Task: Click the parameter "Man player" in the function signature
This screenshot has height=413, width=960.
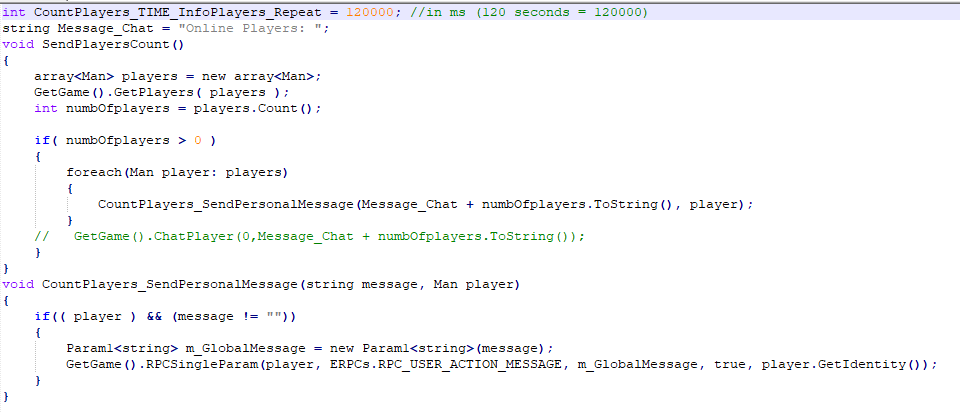Action: click(x=473, y=284)
